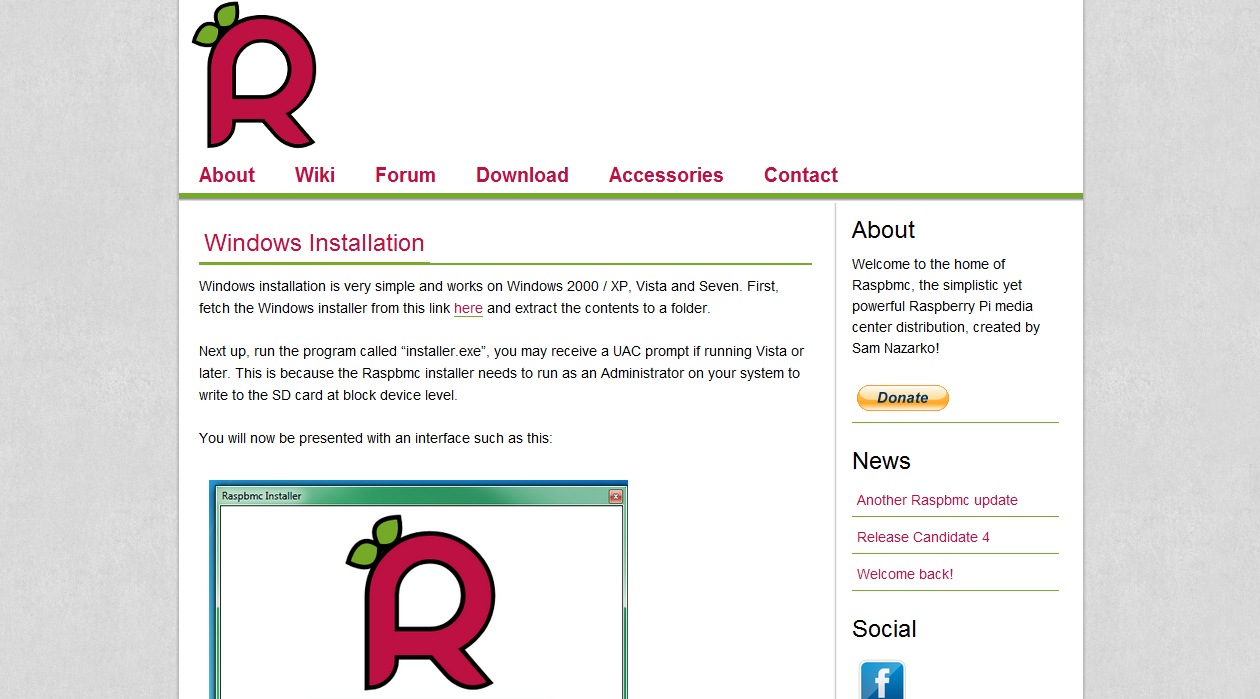Read the 'Release Candidate 4' news post

[x=923, y=537]
